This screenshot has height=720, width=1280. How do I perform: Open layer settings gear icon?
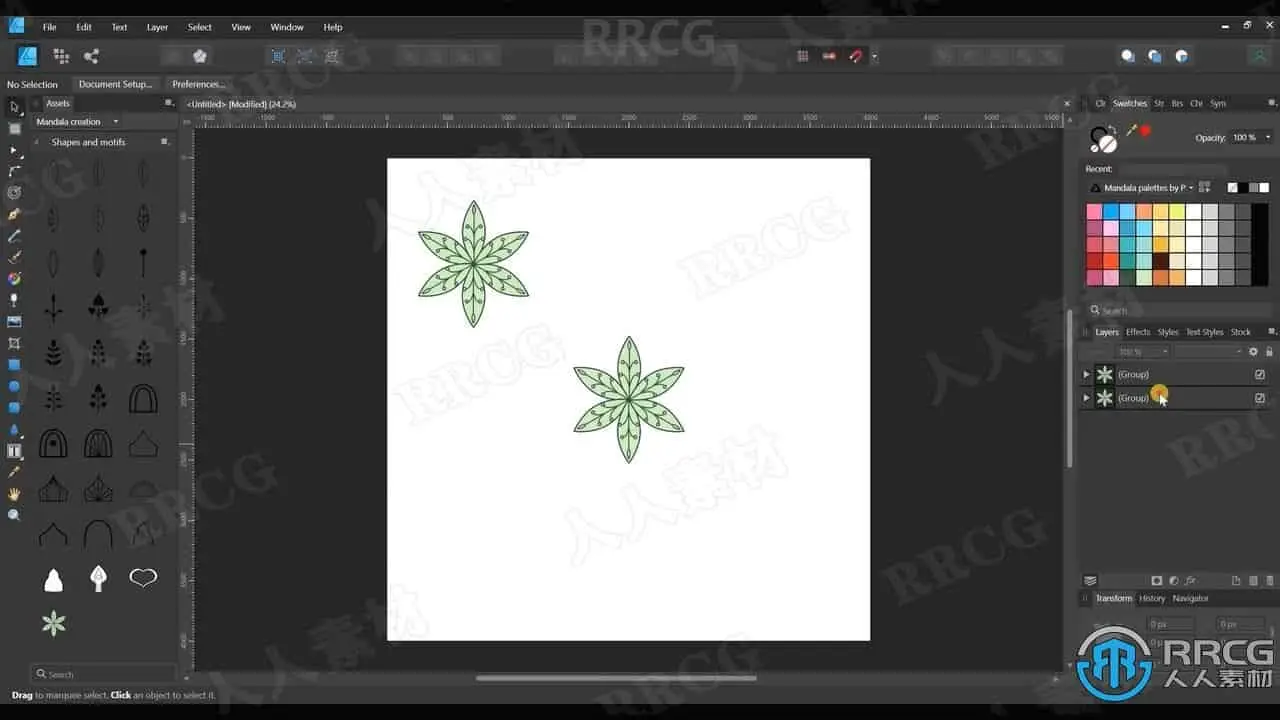(x=1253, y=352)
